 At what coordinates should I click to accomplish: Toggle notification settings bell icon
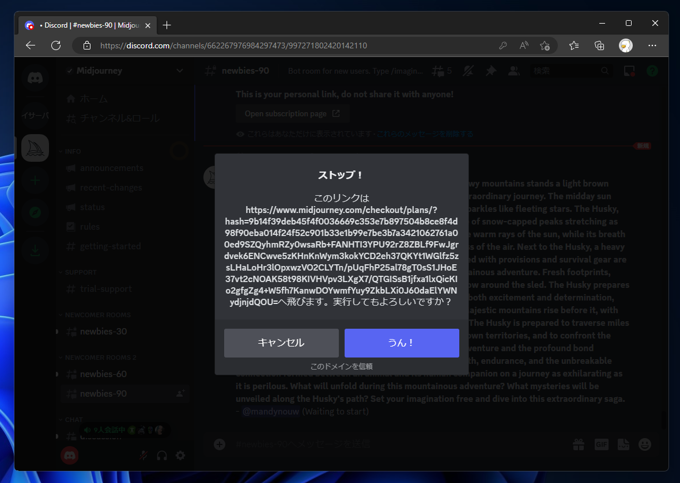pos(468,71)
